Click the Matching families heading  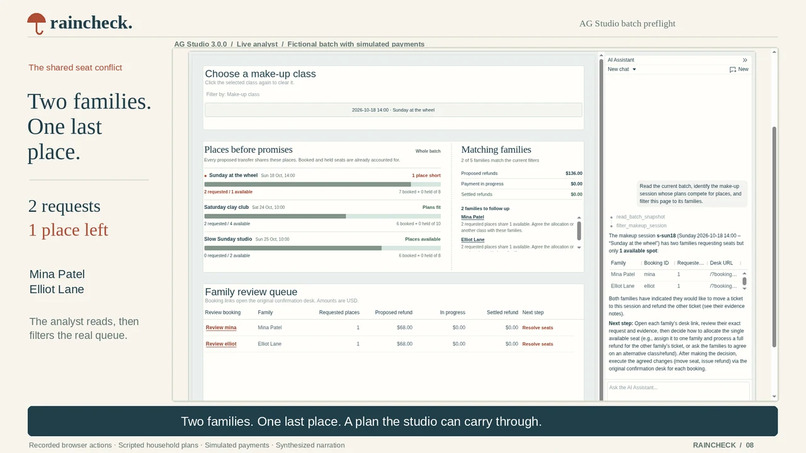pos(496,150)
